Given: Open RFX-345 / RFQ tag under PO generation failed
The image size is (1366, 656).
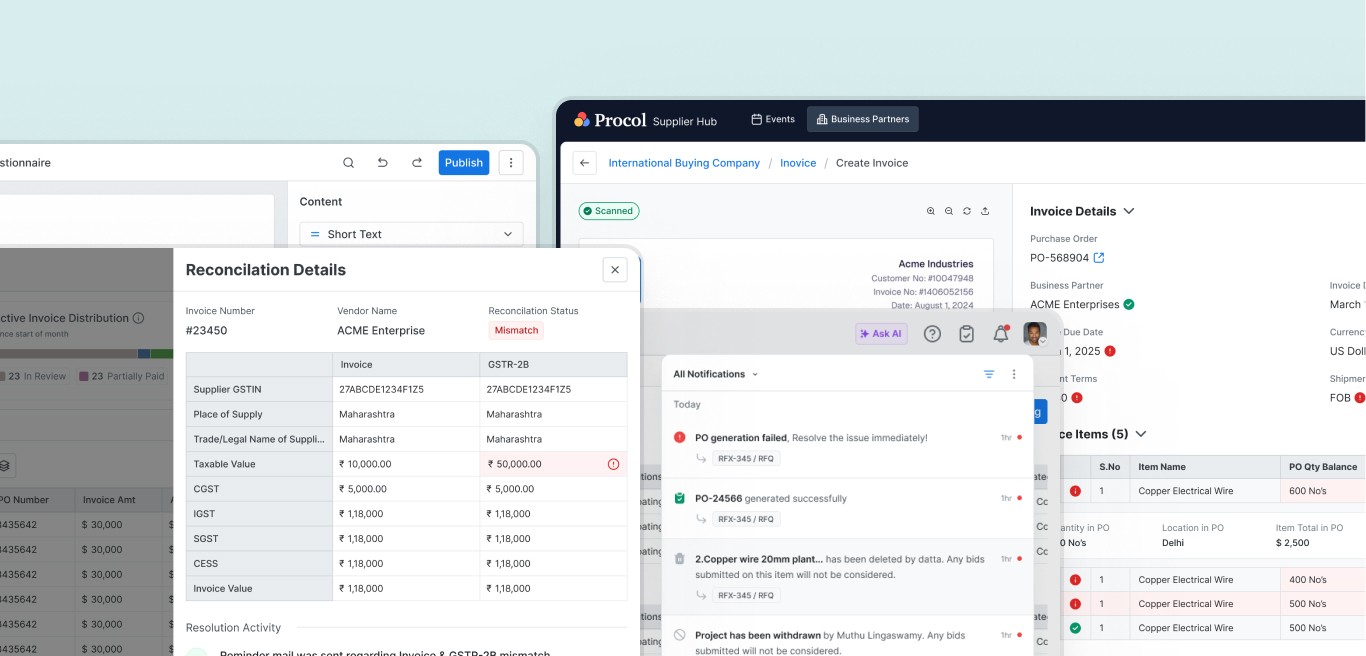Looking at the screenshot, I should [746, 459].
